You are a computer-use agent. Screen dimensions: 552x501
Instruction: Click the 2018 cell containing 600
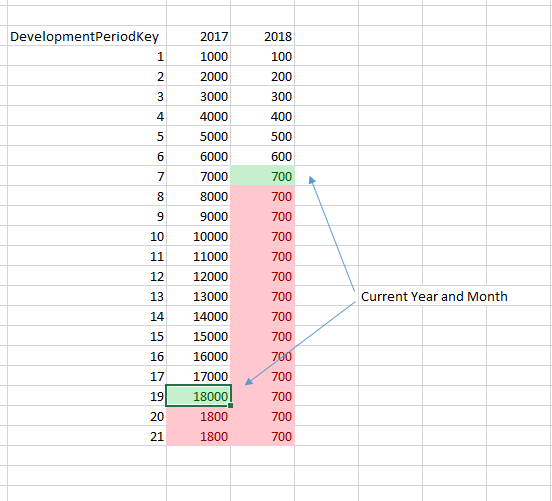click(263, 156)
